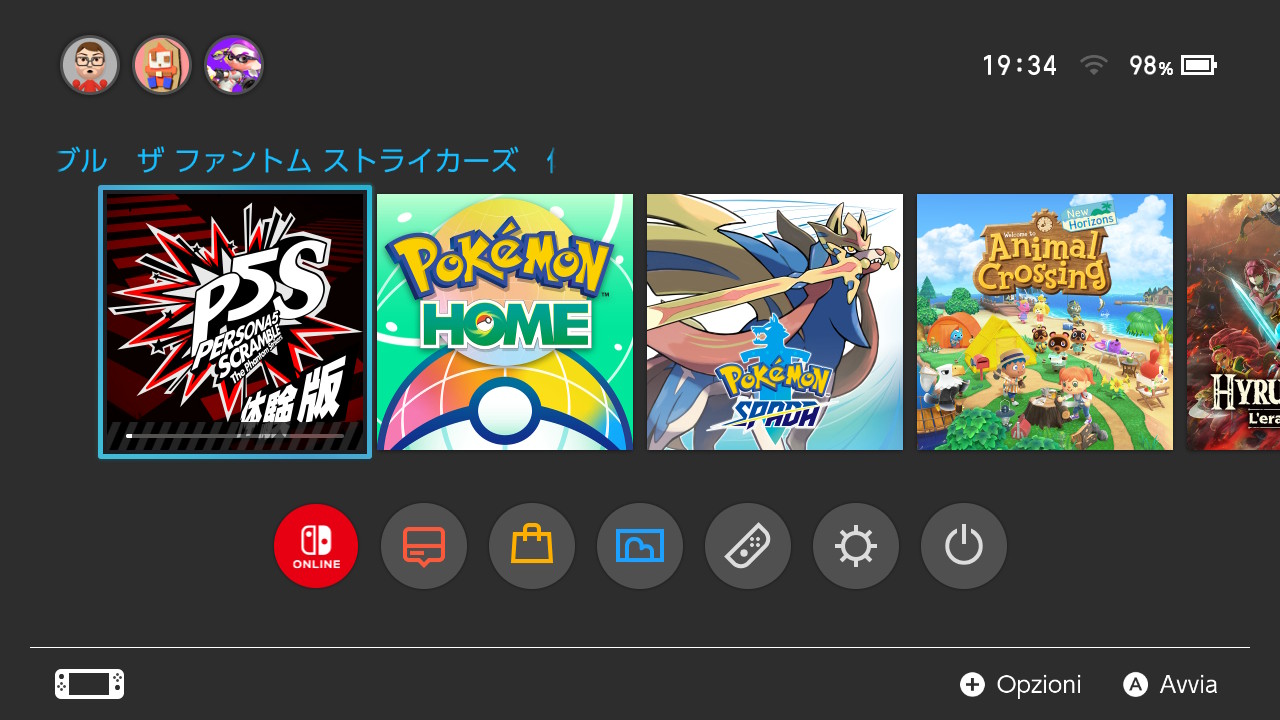The width and height of the screenshot is (1280, 720).
Task: Open the power Sleep Mode icon
Action: click(964, 546)
